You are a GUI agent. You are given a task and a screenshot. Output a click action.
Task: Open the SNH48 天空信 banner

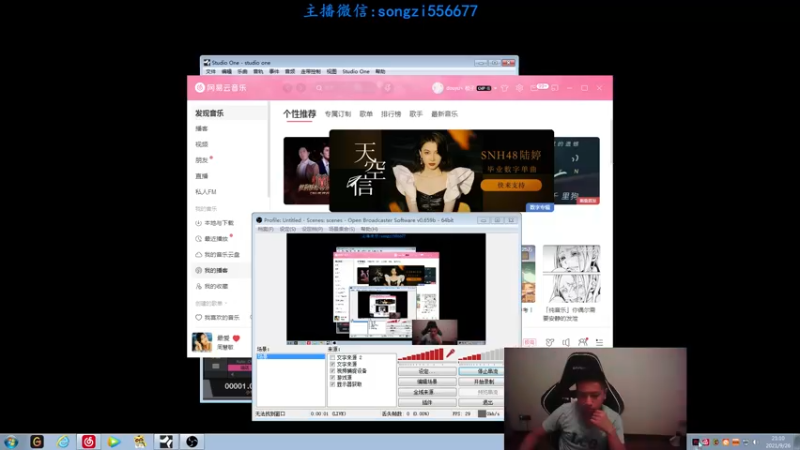441,170
